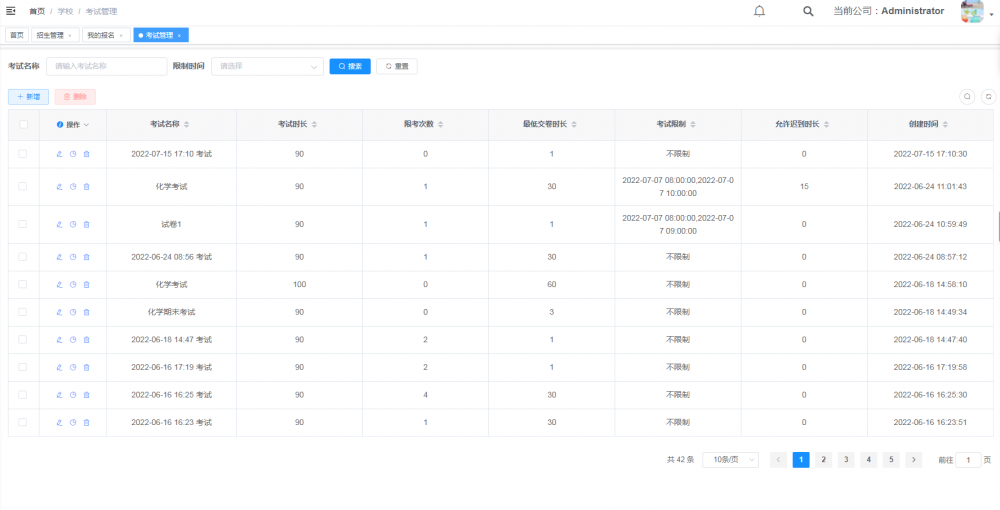Screen dimensions: 1000x510
Task: Toggle the search bar using the round magnifier icon
Action: [x=967, y=97]
